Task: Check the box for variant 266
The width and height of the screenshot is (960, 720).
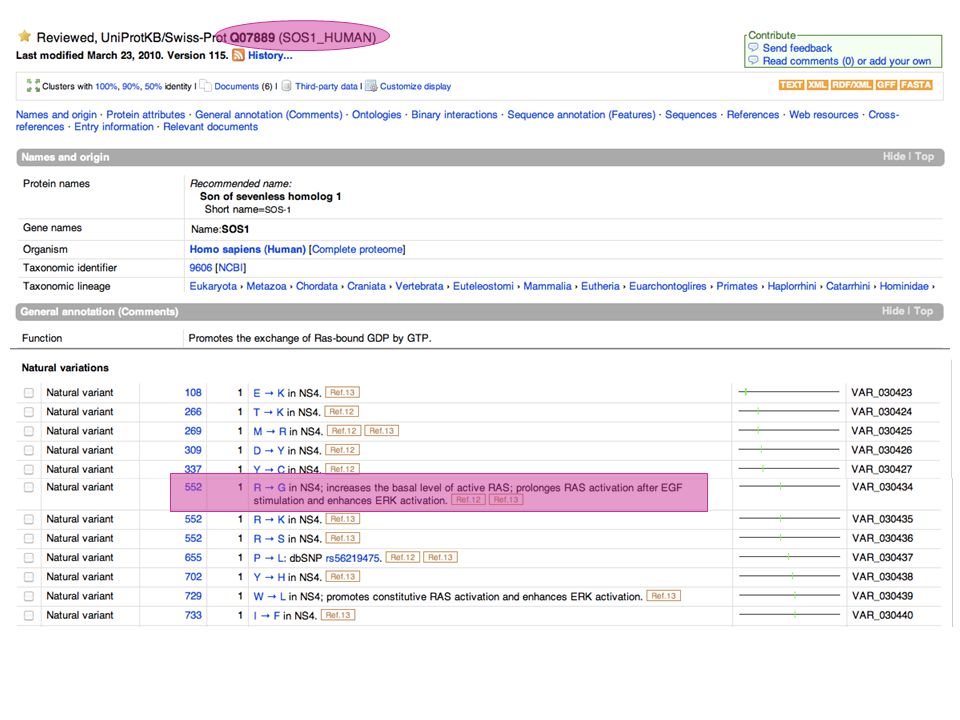Action: tap(29, 412)
